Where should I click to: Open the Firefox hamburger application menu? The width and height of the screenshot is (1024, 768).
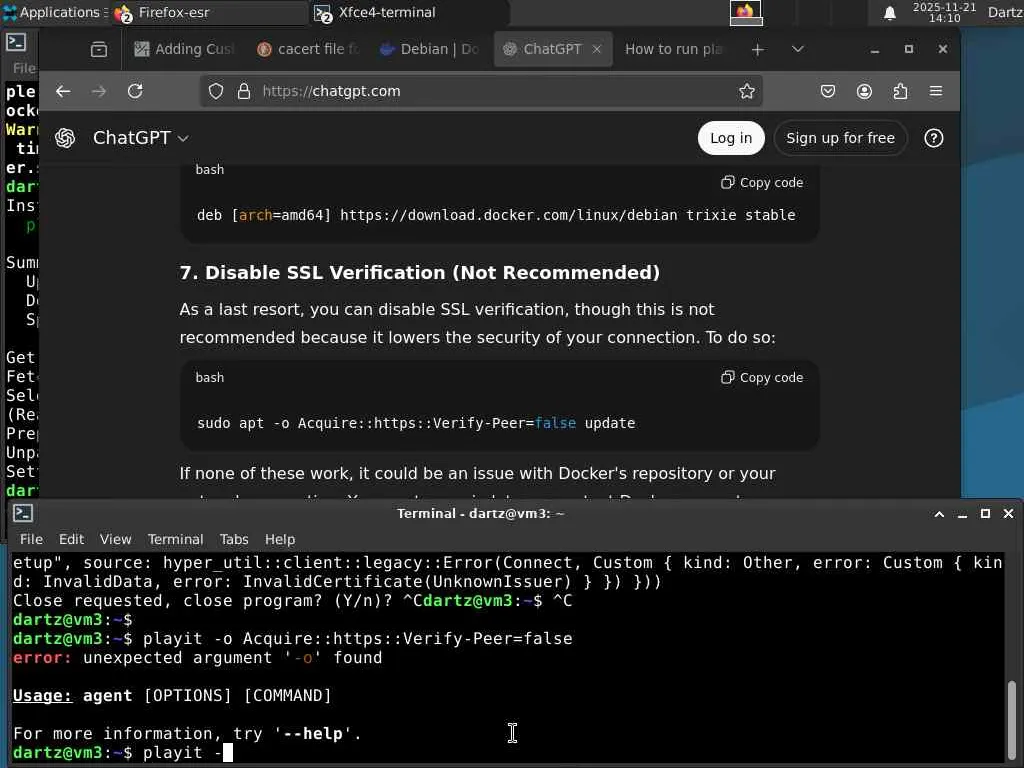936,91
